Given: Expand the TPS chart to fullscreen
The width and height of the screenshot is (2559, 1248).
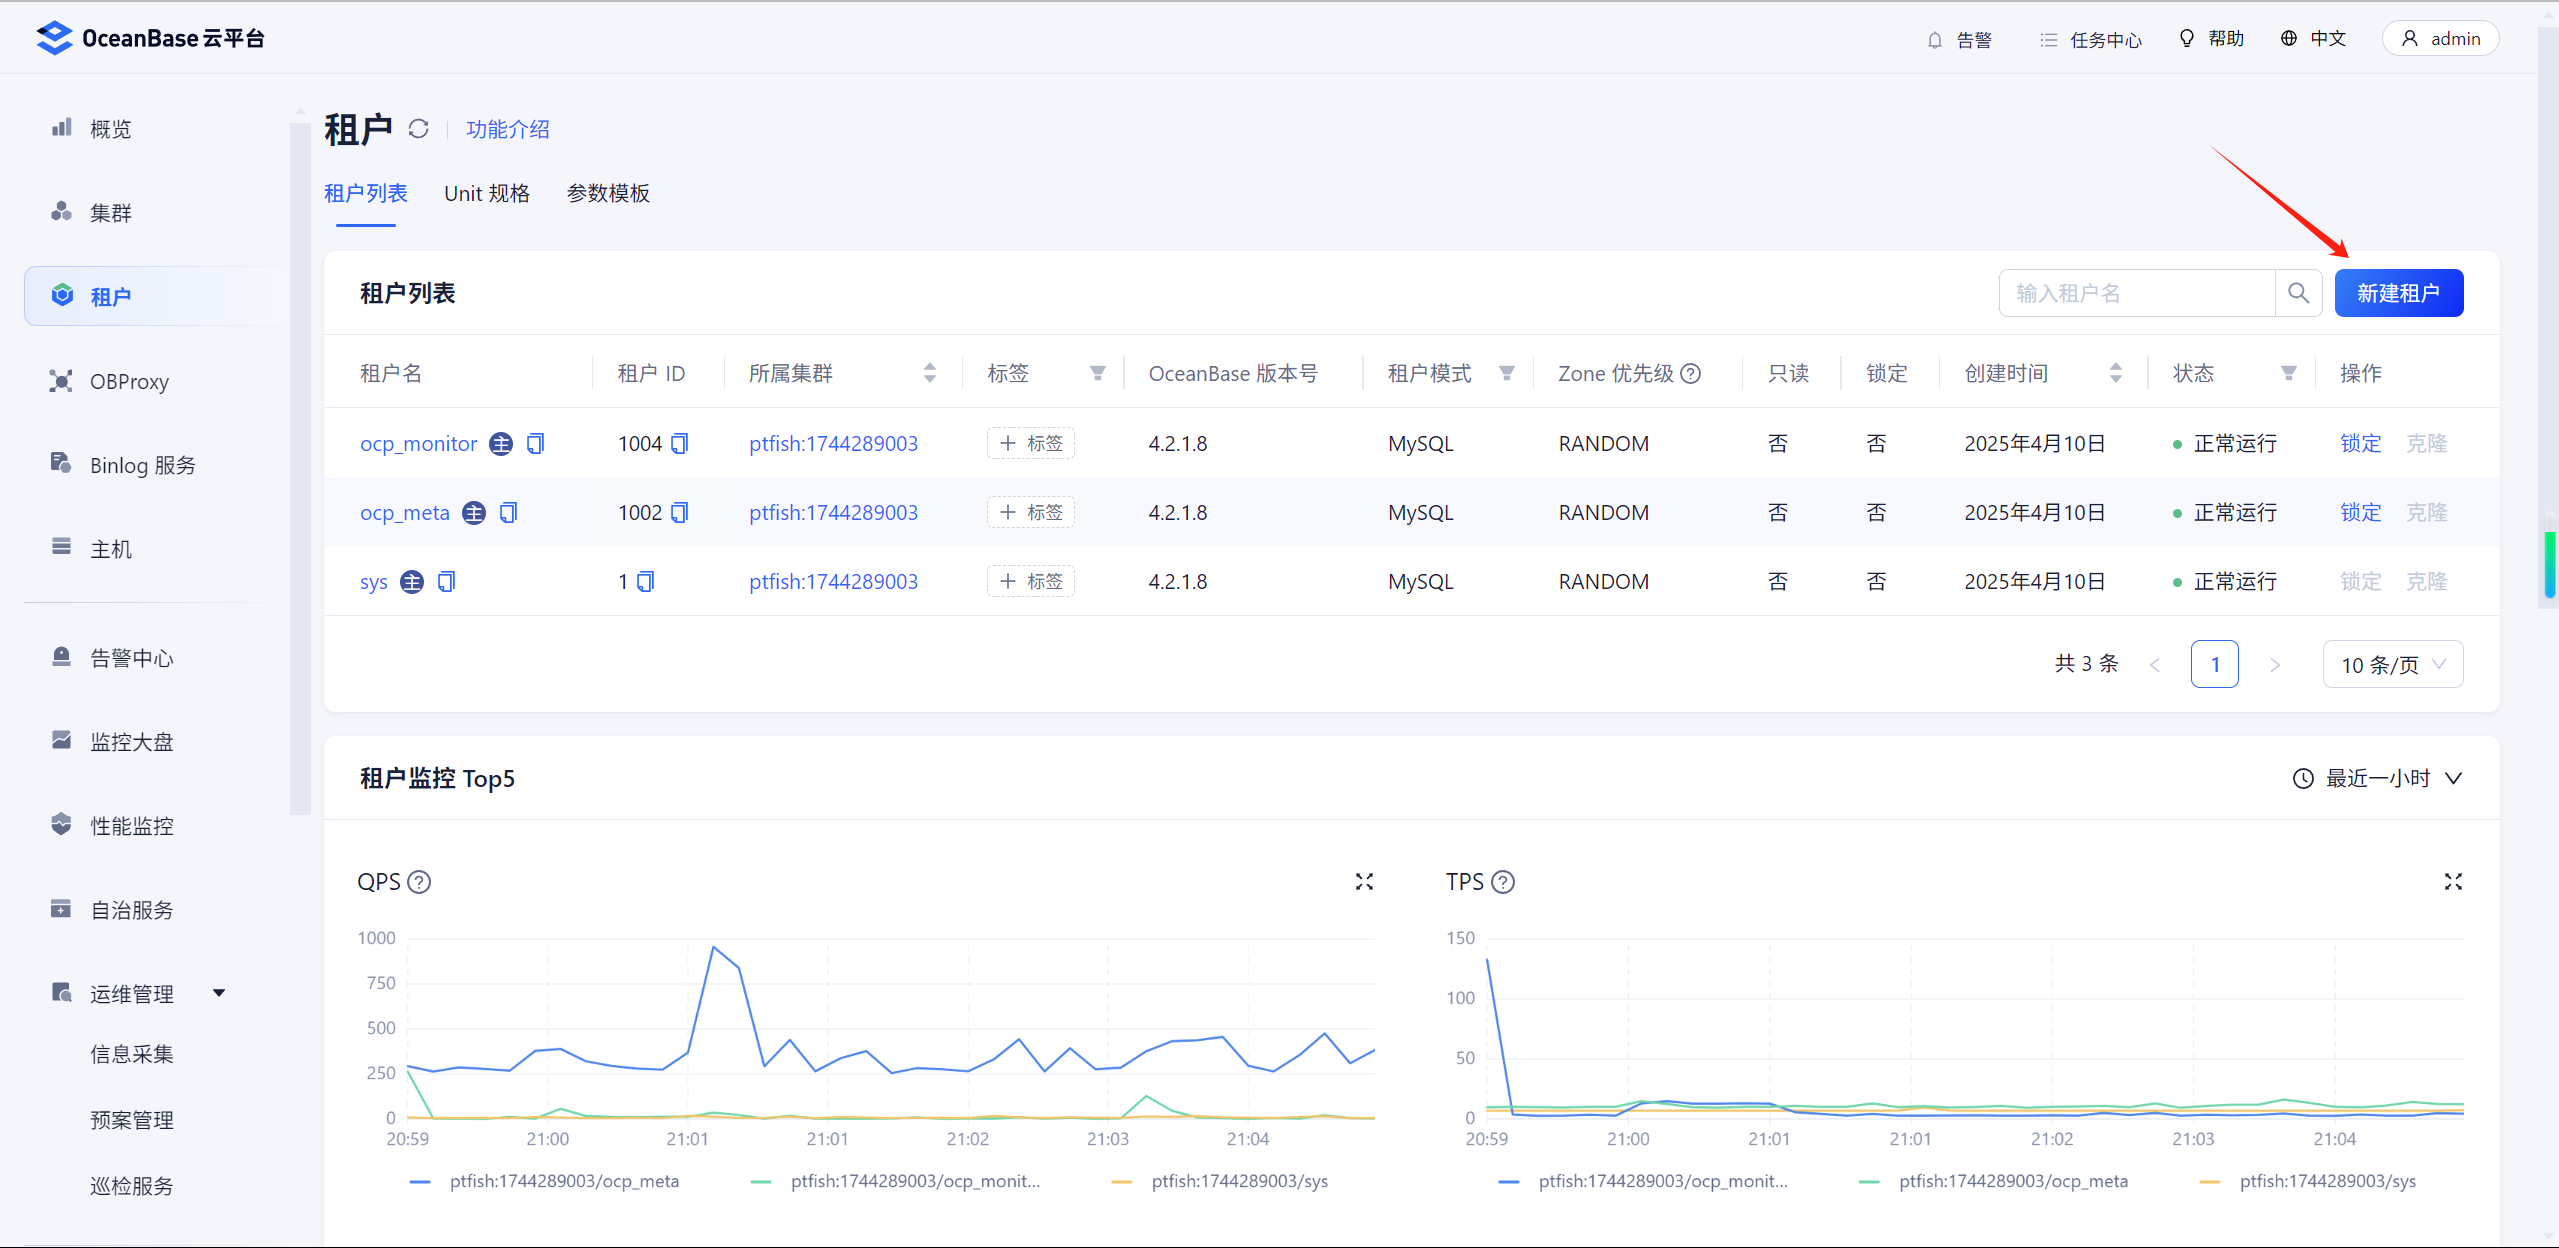Looking at the screenshot, I should pos(2452,881).
